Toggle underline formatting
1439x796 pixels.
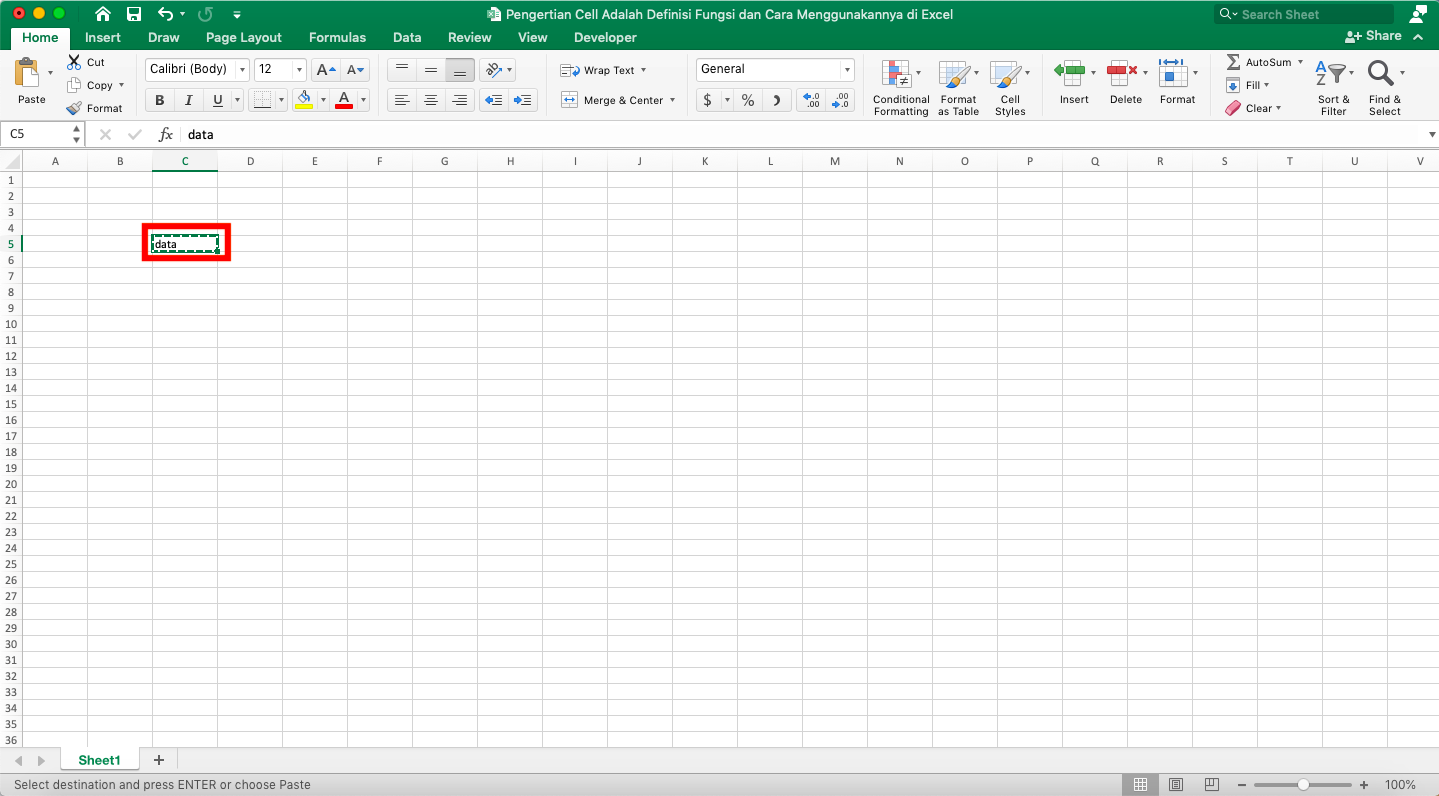tap(217, 100)
